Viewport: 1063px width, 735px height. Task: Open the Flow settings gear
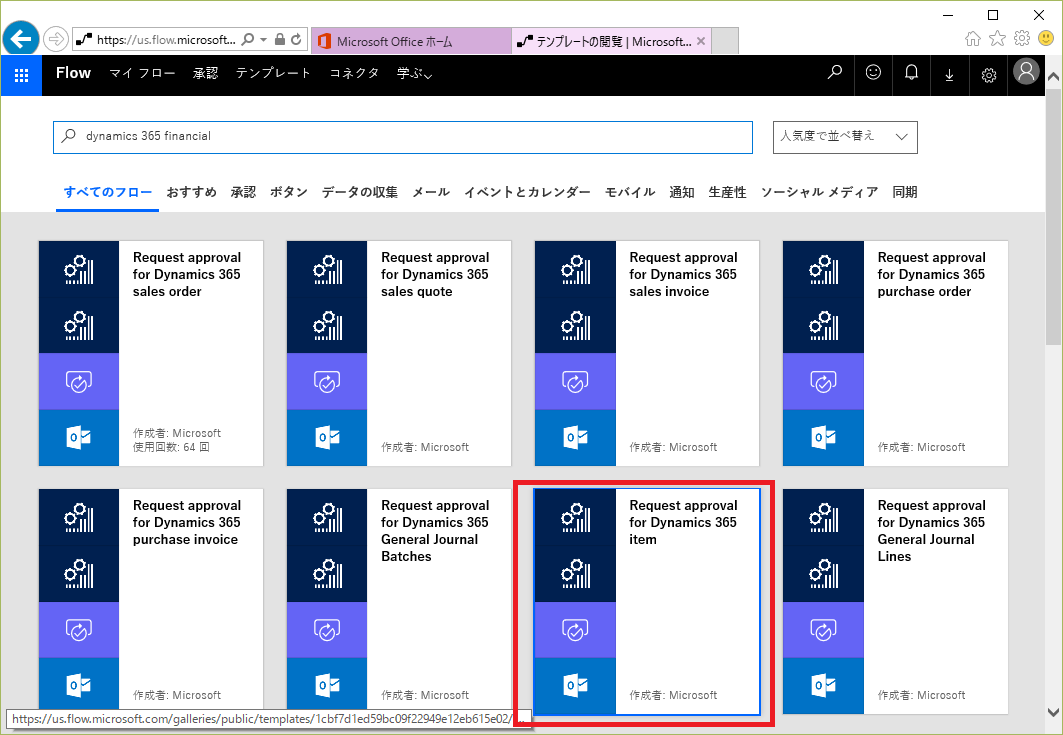[988, 75]
